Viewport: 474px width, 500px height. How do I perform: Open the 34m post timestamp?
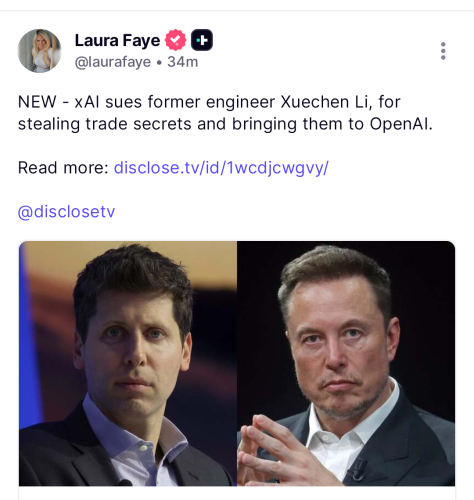[x=183, y=62]
